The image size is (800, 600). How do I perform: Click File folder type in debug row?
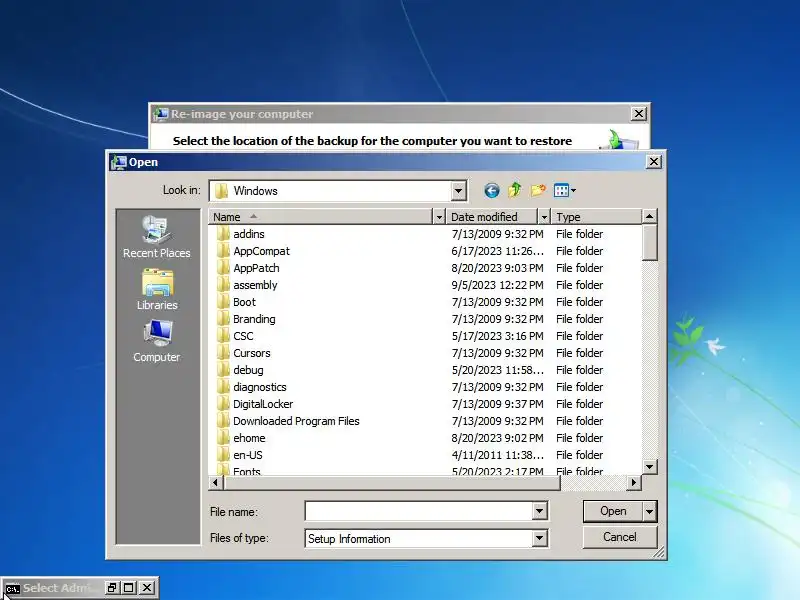coord(580,370)
